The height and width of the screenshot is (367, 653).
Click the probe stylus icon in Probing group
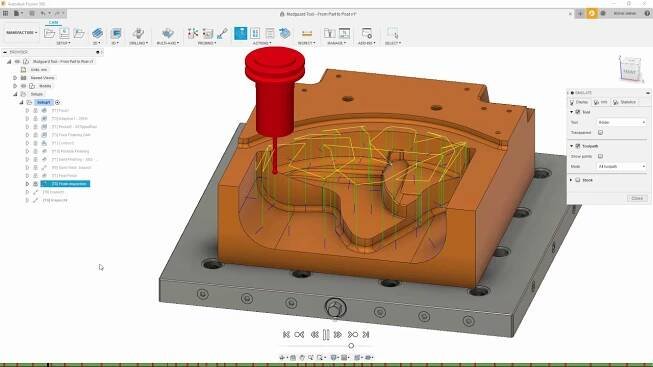click(222, 33)
